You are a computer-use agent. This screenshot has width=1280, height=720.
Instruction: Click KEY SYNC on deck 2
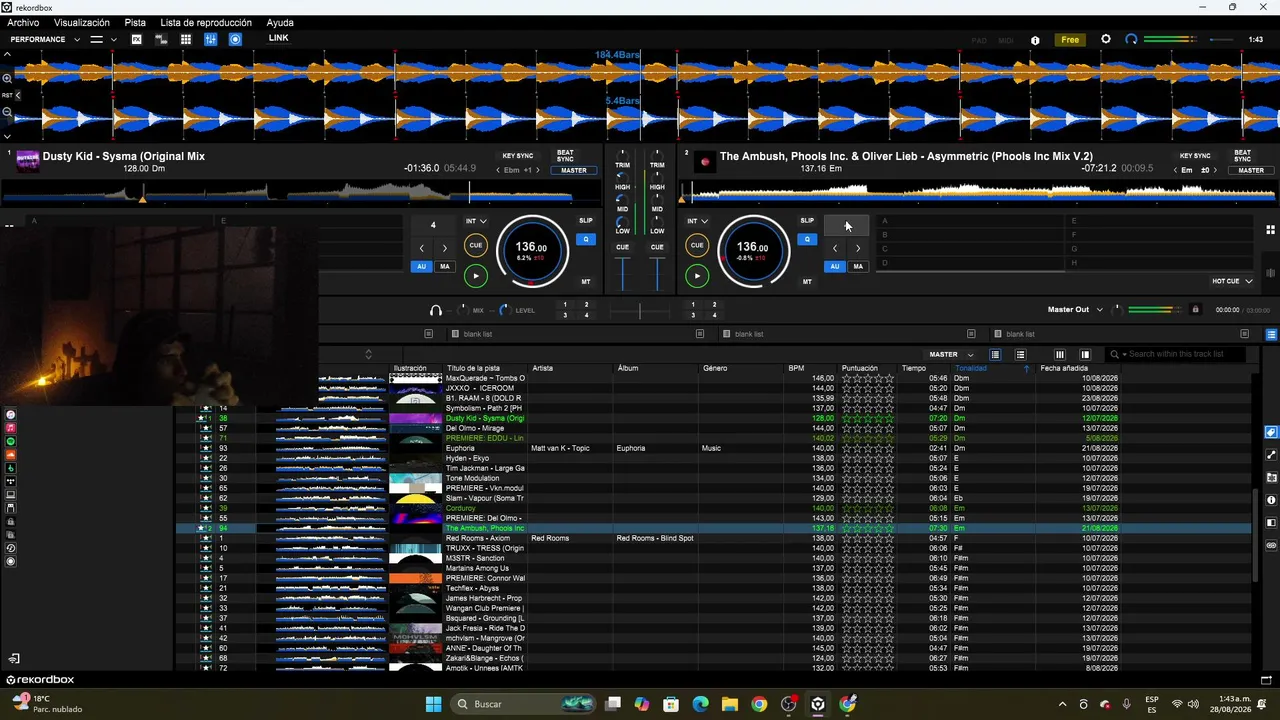[1195, 156]
